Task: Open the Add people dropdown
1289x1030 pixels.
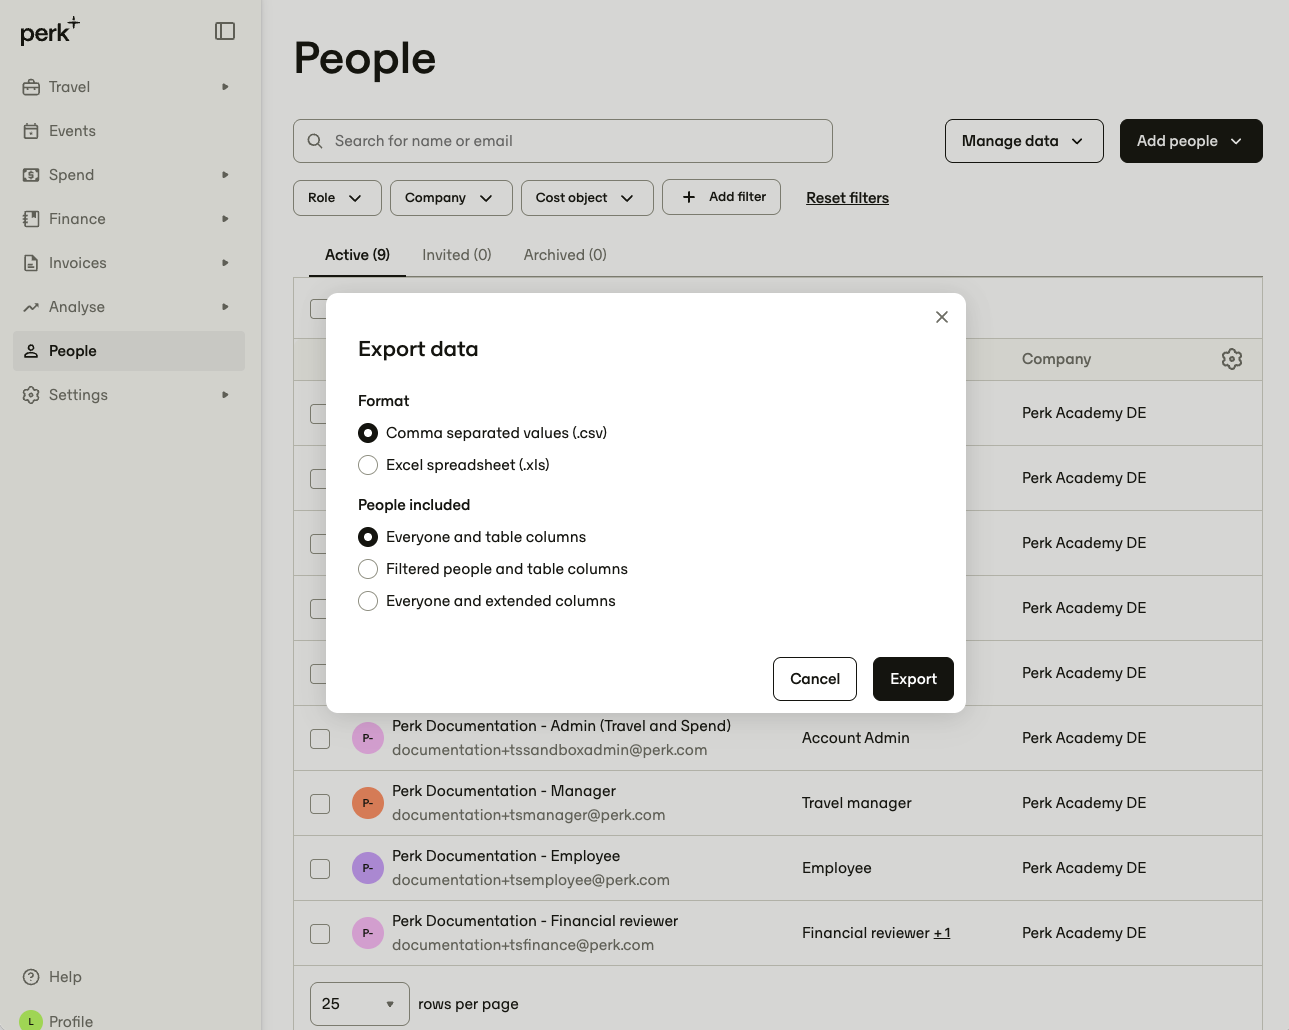Action: tap(1191, 141)
